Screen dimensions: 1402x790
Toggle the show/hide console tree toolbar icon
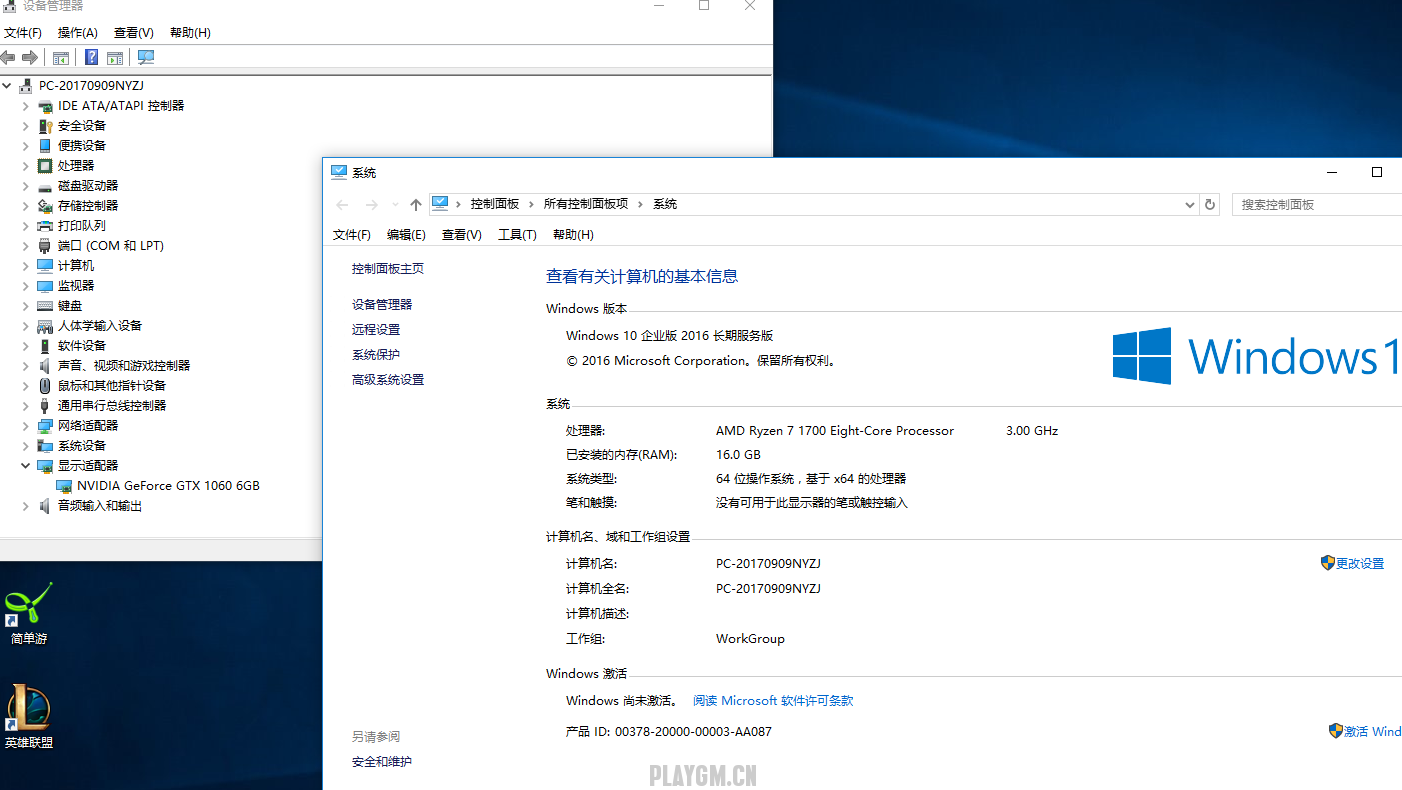click(61, 58)
